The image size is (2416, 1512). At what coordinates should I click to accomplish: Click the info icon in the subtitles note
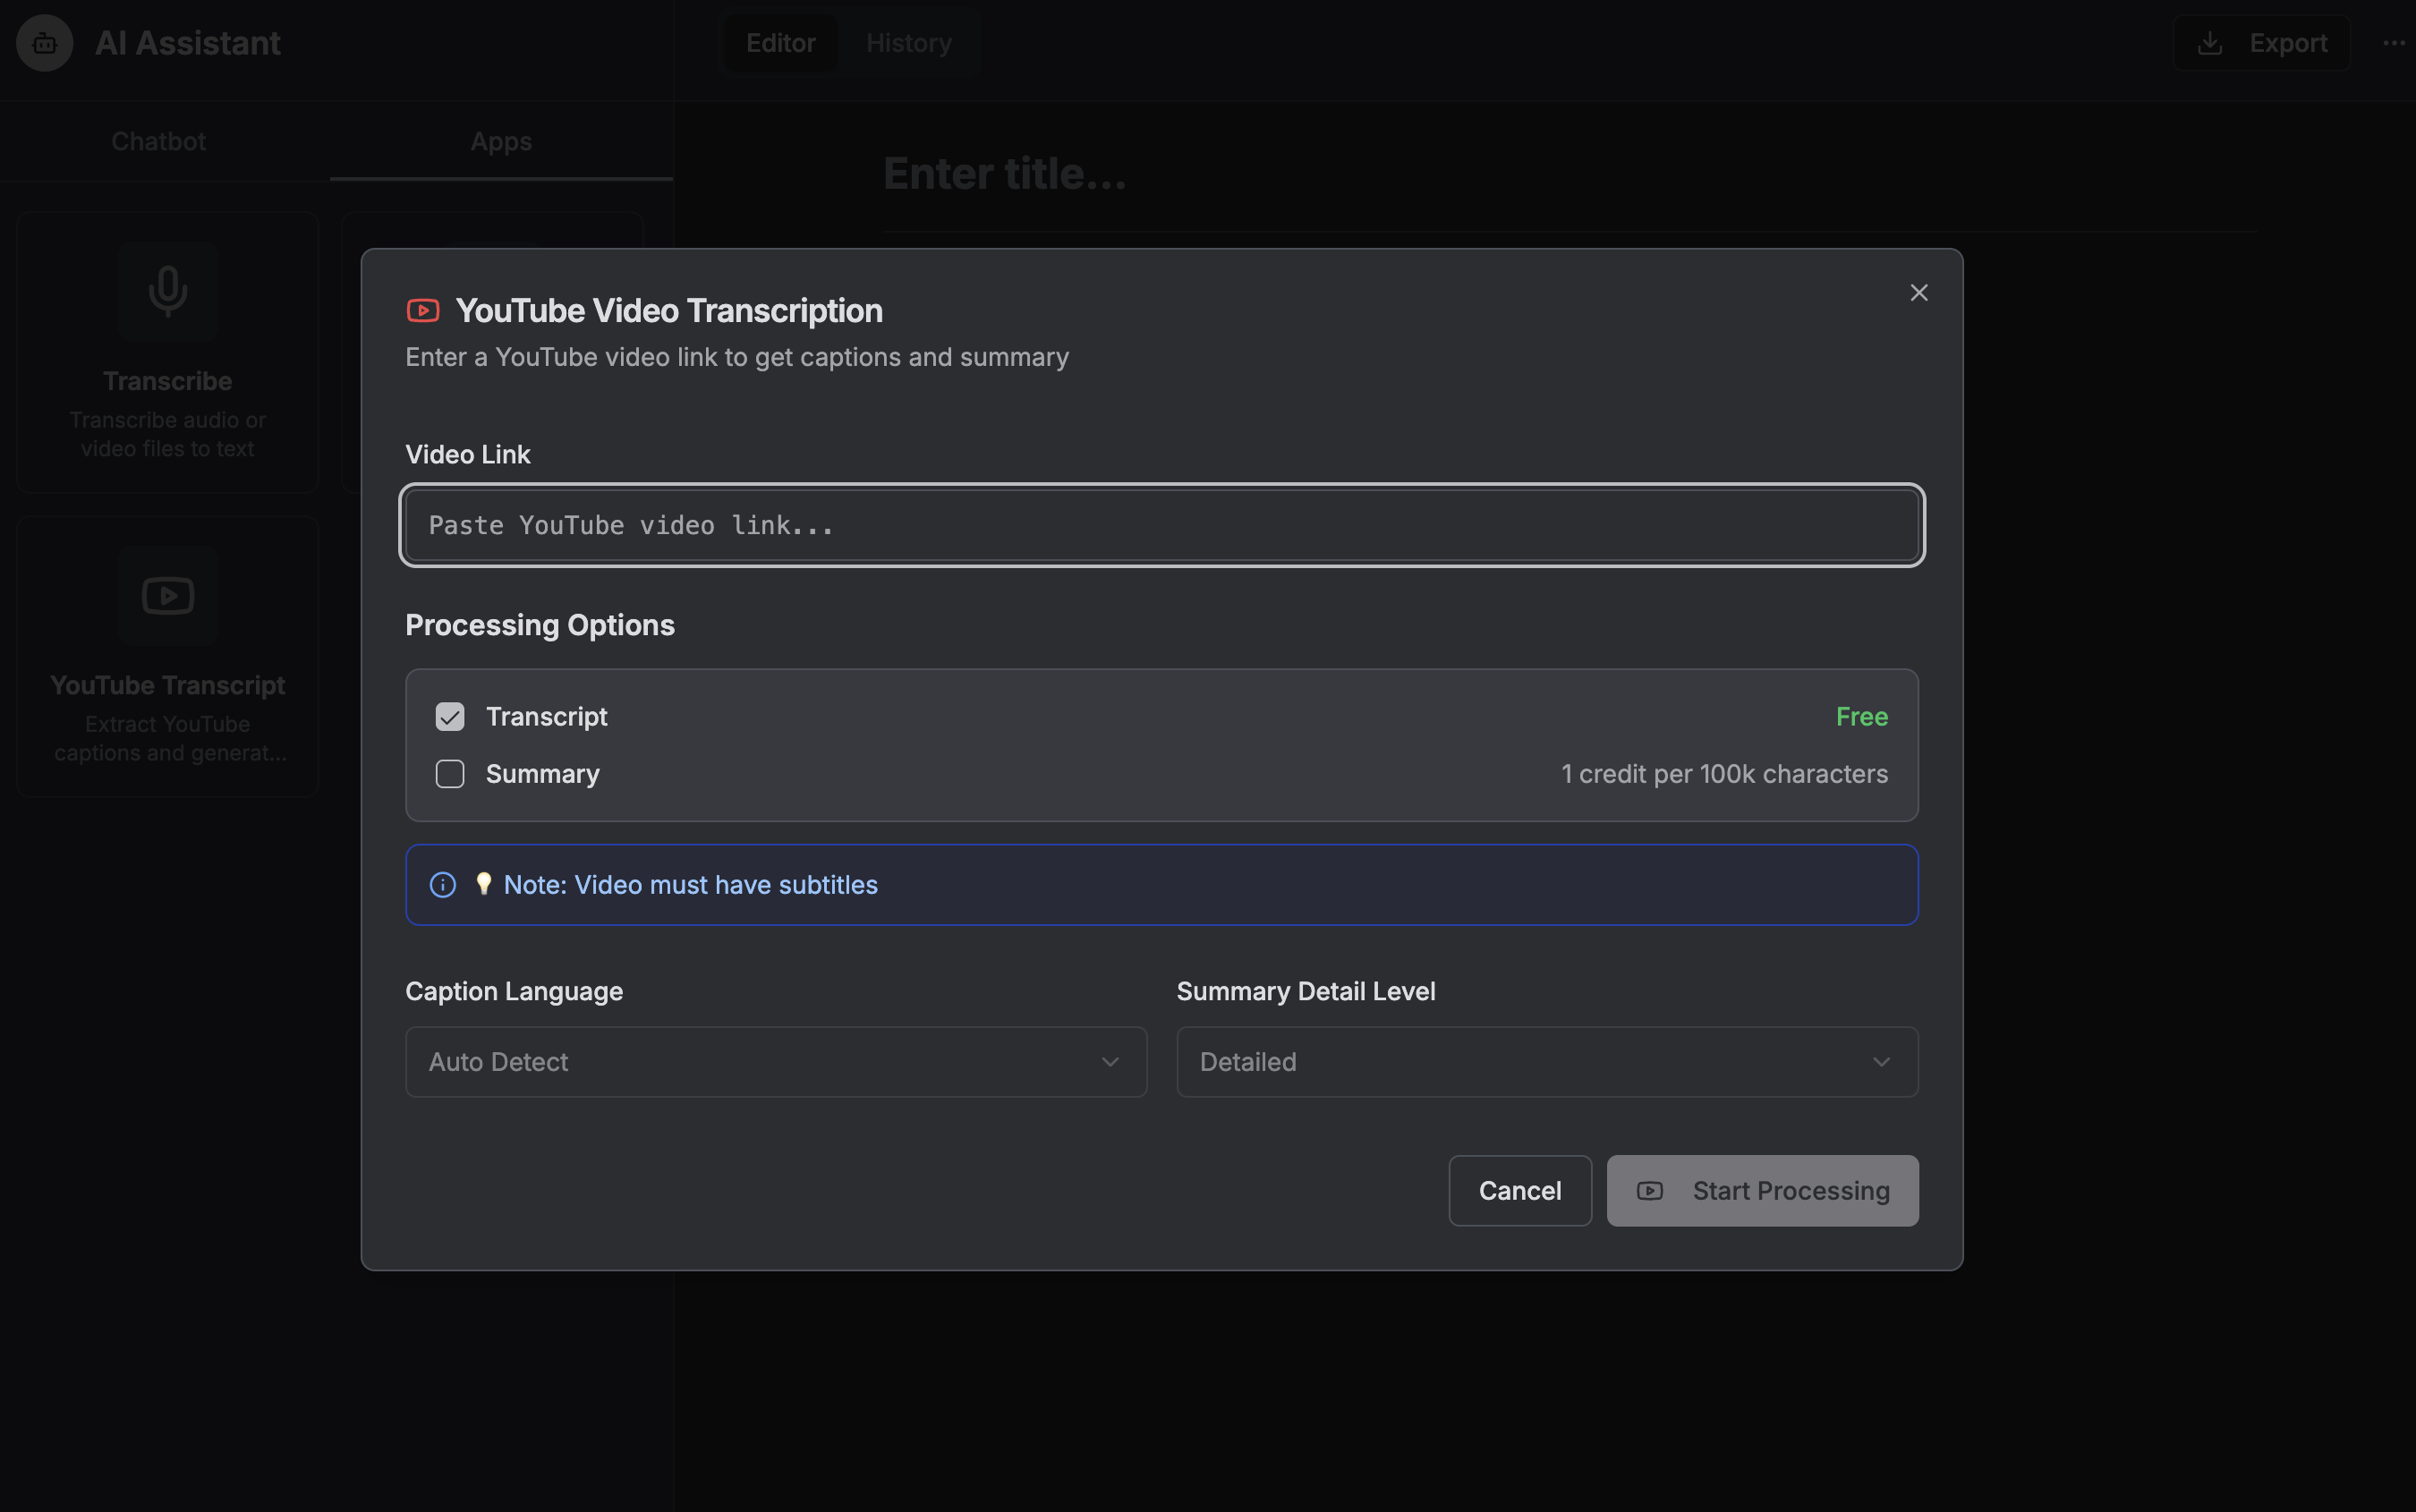(x=443, y=884)
